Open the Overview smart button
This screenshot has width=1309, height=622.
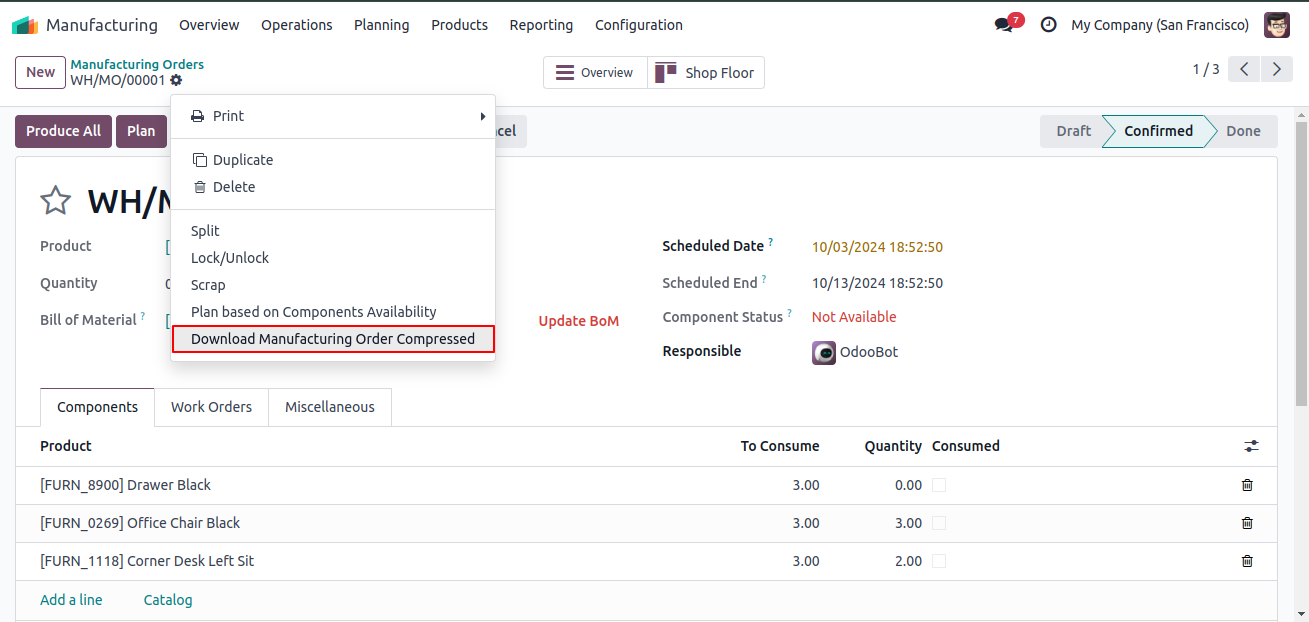595,73
